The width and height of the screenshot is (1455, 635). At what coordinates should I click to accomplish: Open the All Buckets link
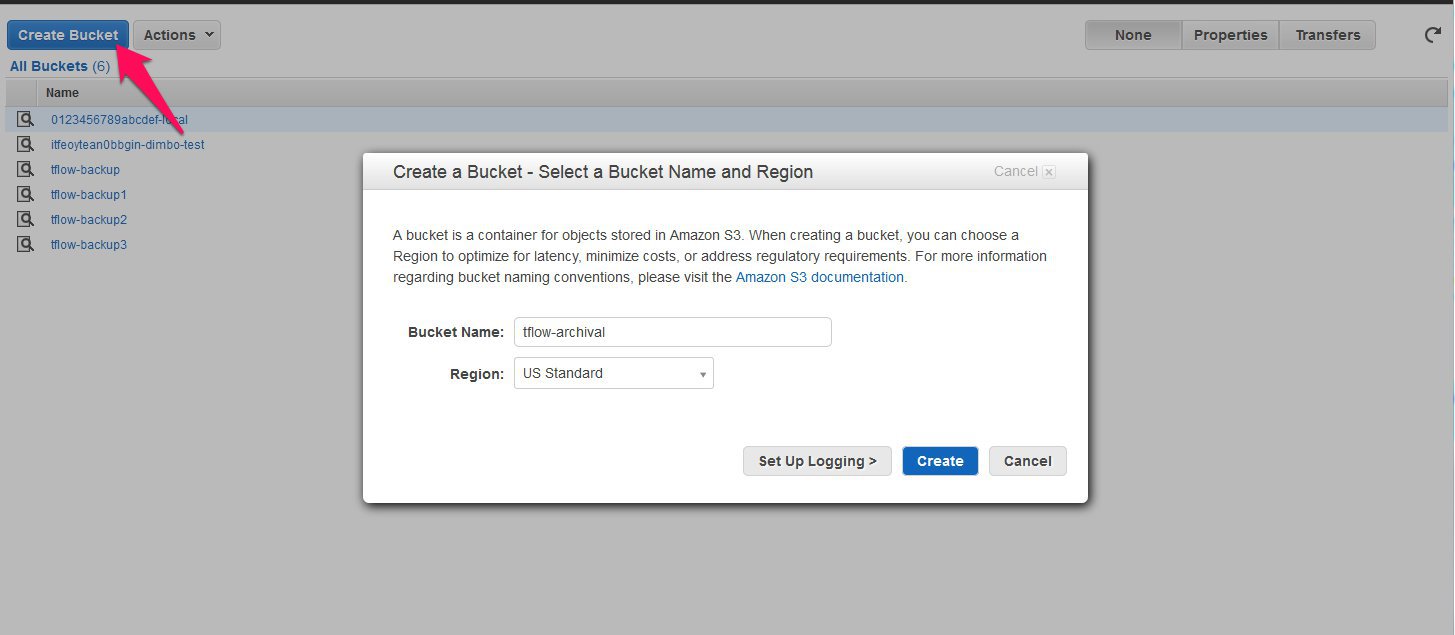click(49, 67)
